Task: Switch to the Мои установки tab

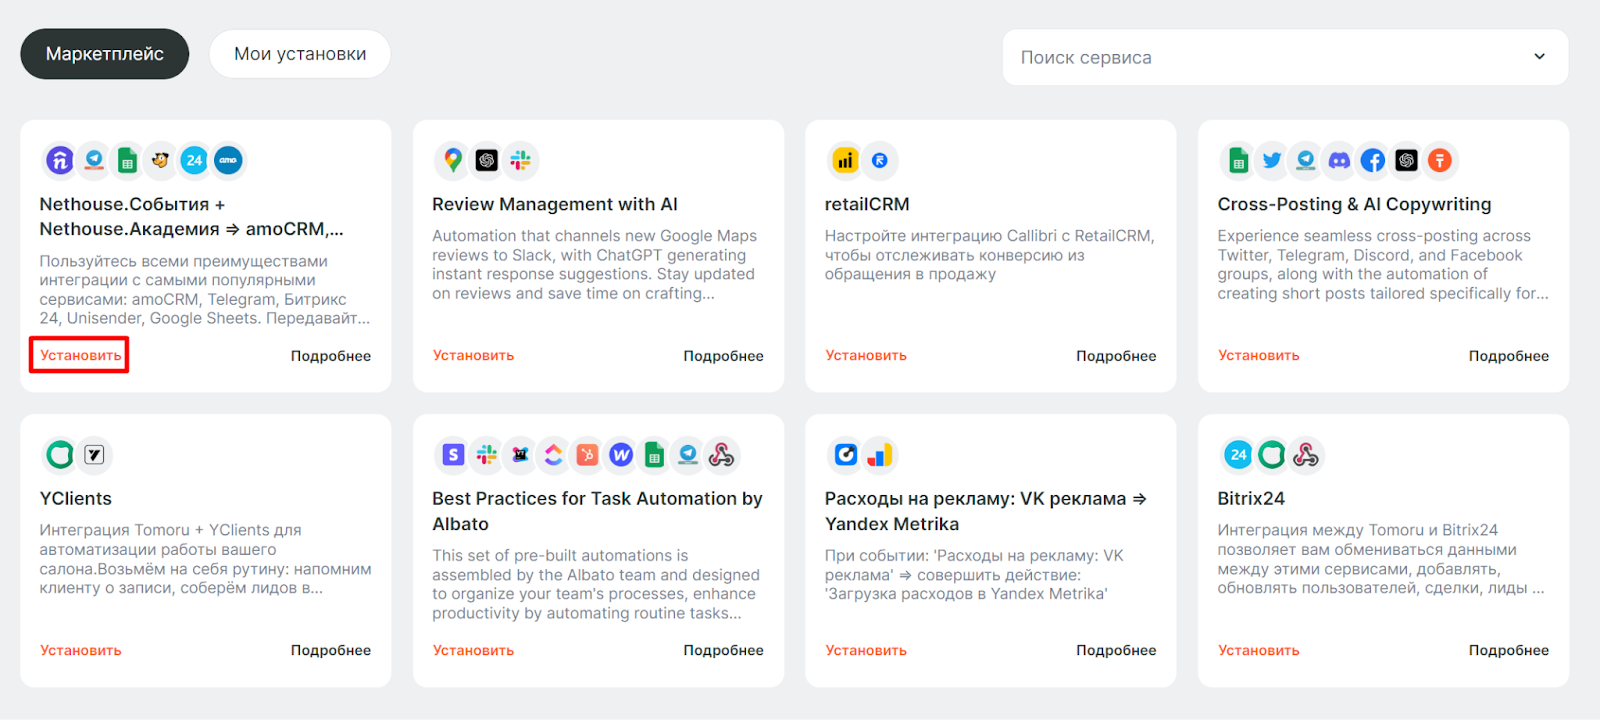Action: [x=300, y=54]
